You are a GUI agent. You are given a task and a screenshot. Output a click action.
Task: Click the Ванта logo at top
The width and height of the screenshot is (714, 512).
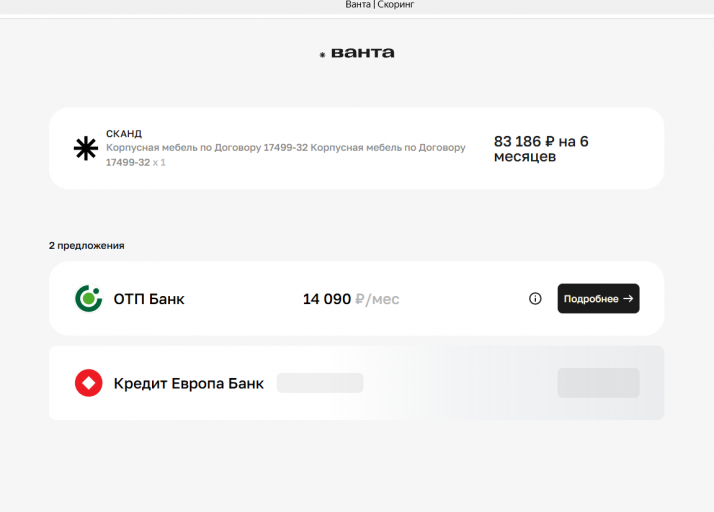pyautogui.click(x=357, y=53)
